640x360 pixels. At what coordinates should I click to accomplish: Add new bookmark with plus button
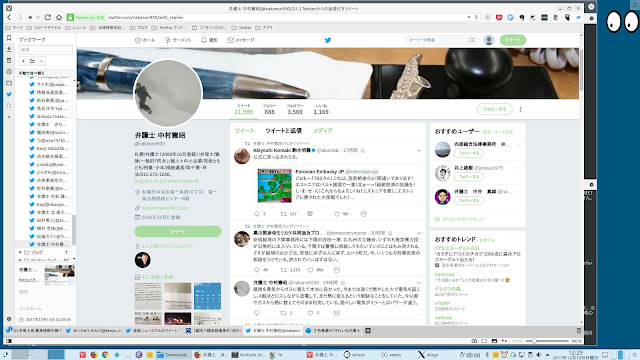point(23,61)
